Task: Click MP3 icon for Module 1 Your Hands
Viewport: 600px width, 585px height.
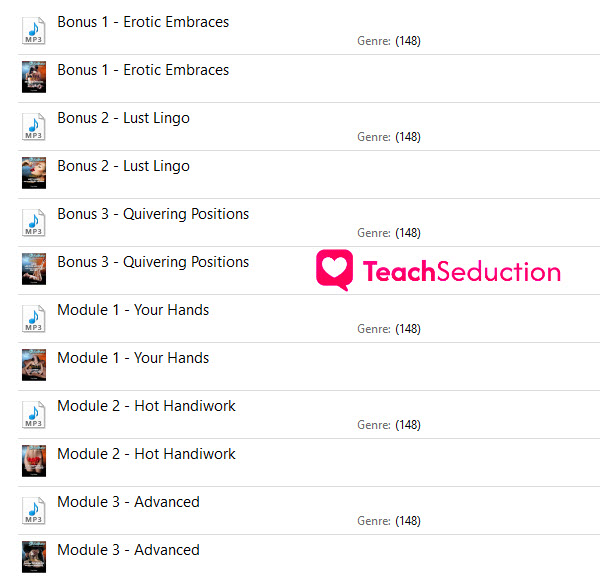Action: pyautogui.click(x=34, y=318)
